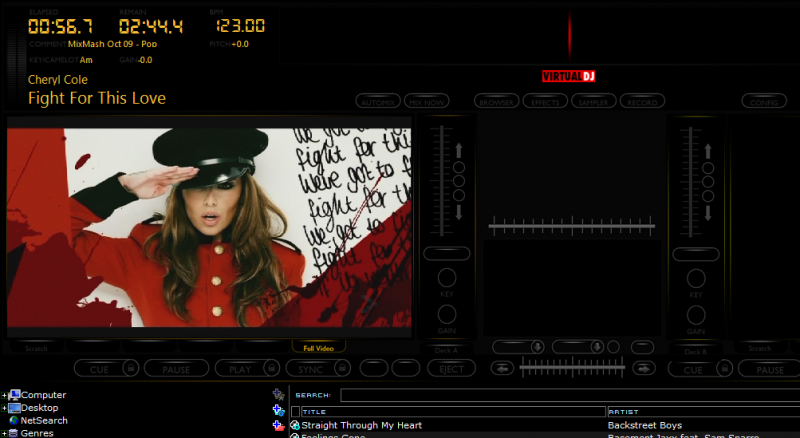This screenshot has height=438, width=800.
Task: Expand the Computer tree node
Action: pyautogui.click(x=4, y=395)
